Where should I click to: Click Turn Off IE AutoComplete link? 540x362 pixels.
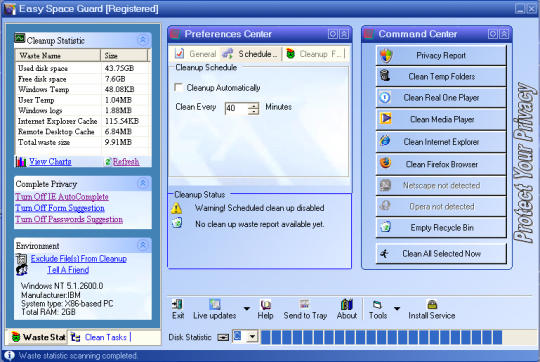pos(62,197)
